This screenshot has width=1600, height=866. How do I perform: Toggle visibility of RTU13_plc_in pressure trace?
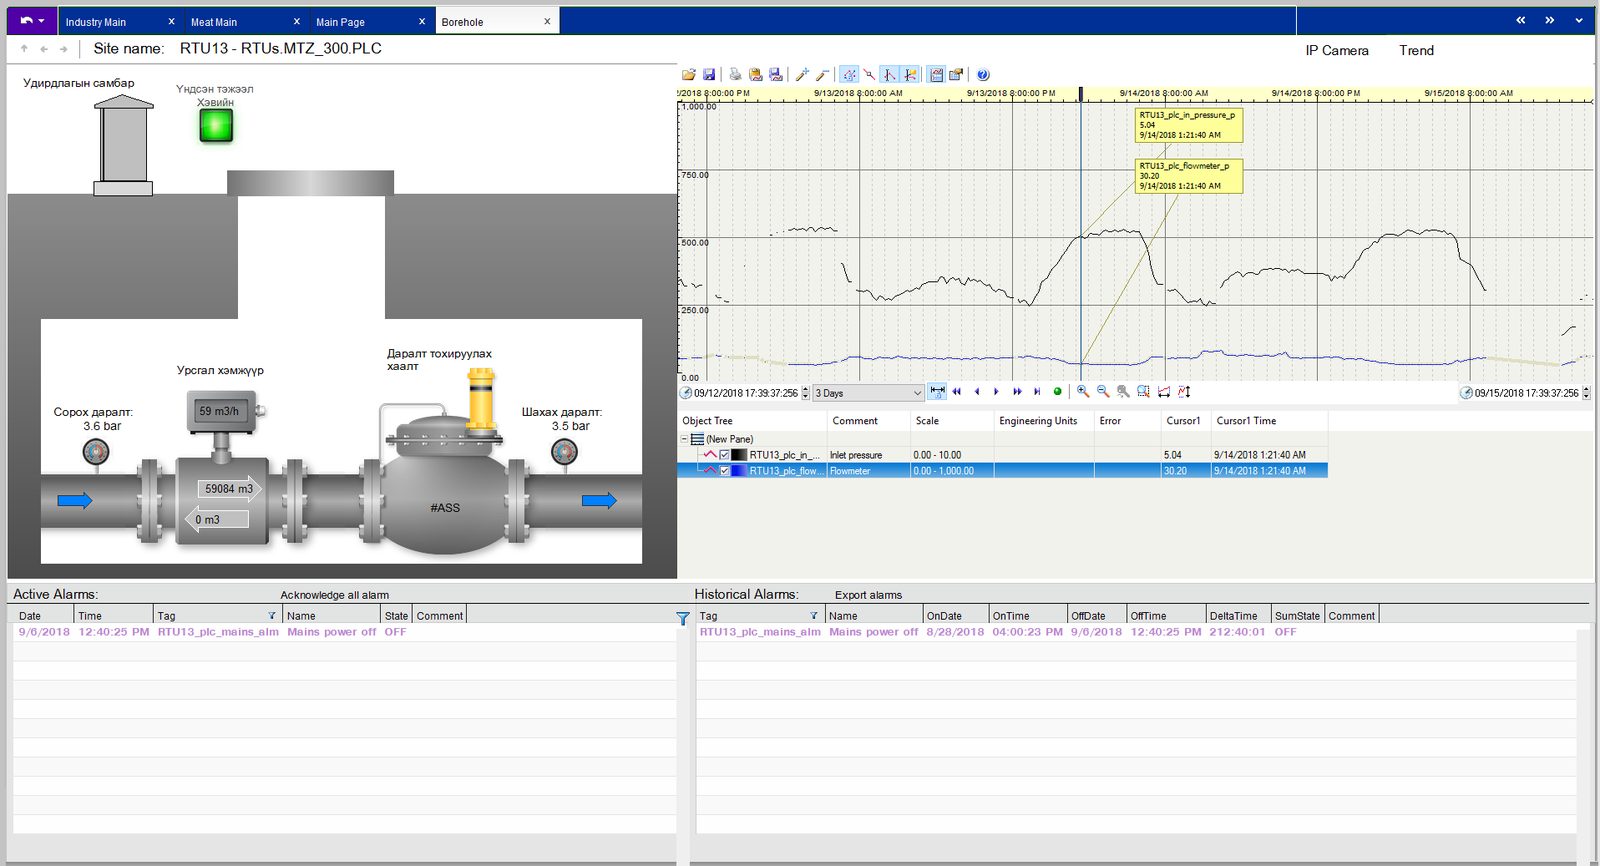pos(725,455)
